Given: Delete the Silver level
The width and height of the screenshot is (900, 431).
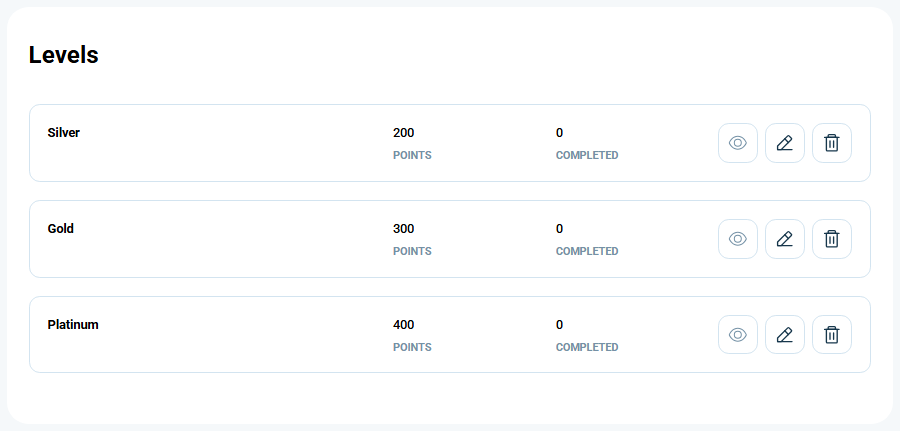Looking at the screenshot, I should click(x=832, y=143).
